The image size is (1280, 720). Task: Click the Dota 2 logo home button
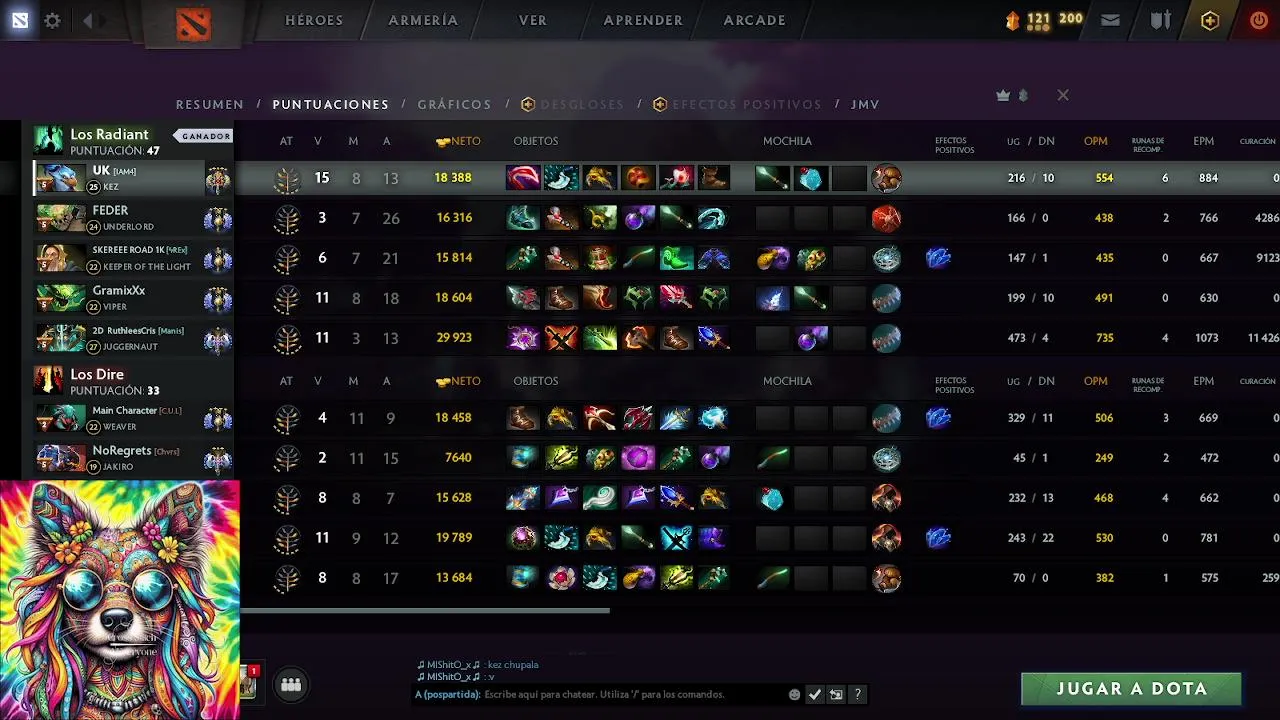[x=193, y=23]
